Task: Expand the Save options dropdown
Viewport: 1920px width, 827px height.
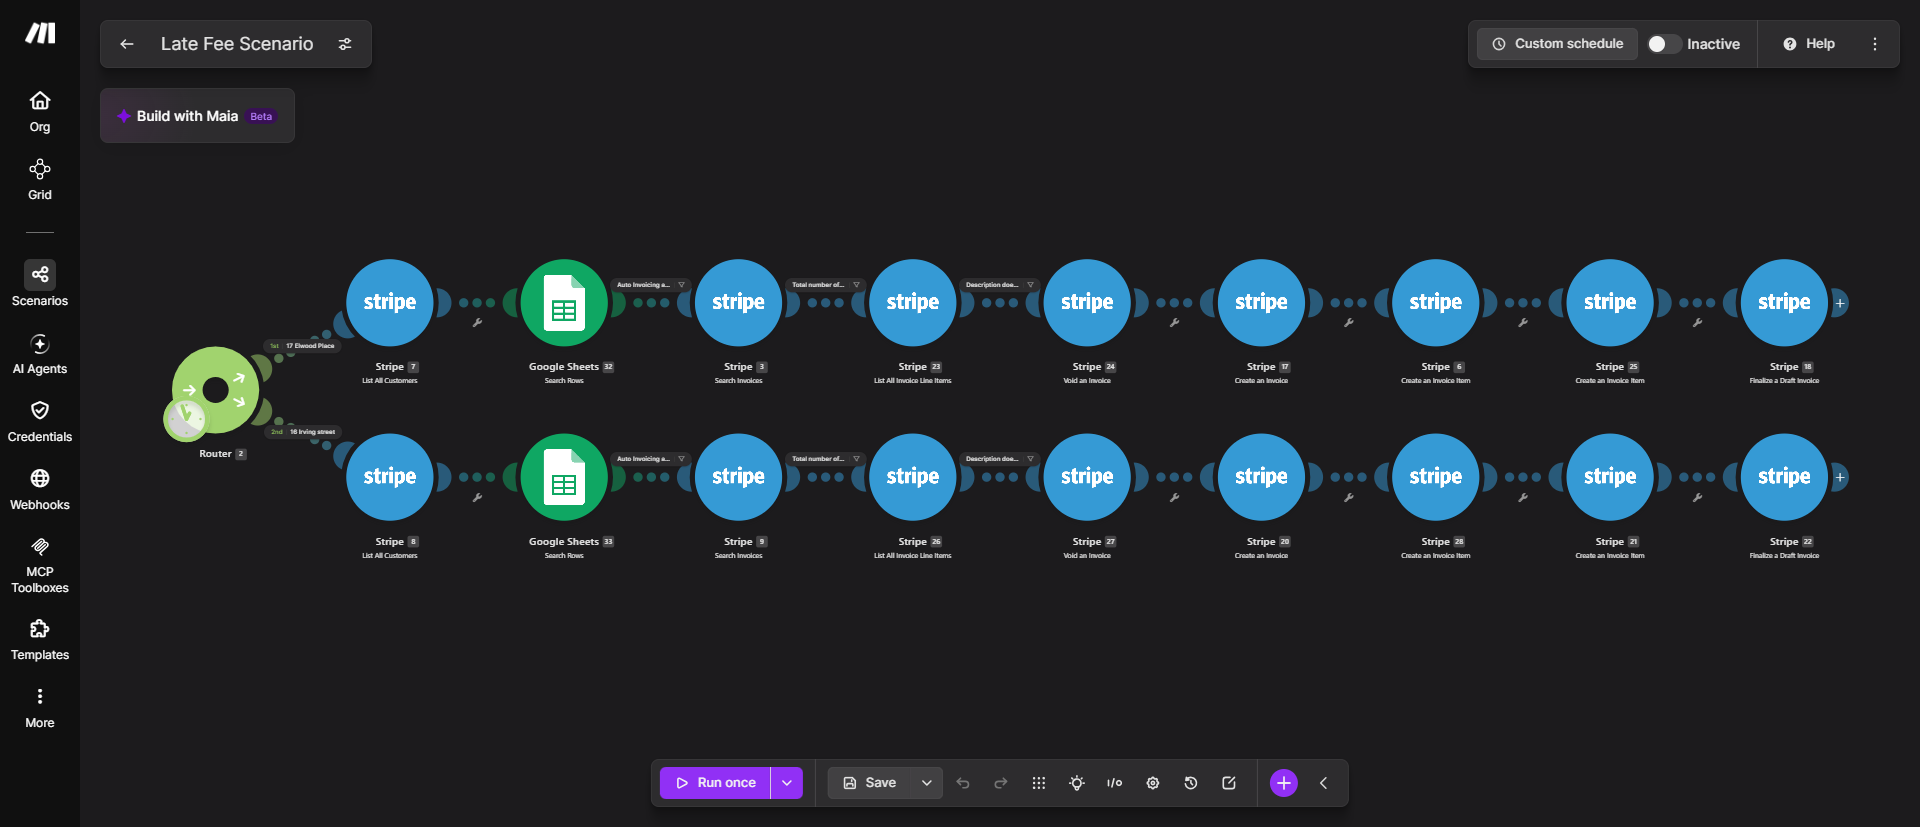Action: coord(927,783)
